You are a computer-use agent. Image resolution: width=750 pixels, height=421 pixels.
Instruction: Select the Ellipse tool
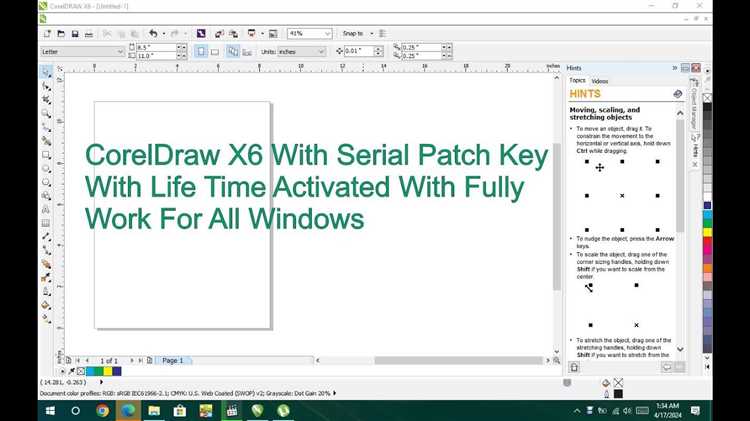pyautogui.click(x=46, y=168)
